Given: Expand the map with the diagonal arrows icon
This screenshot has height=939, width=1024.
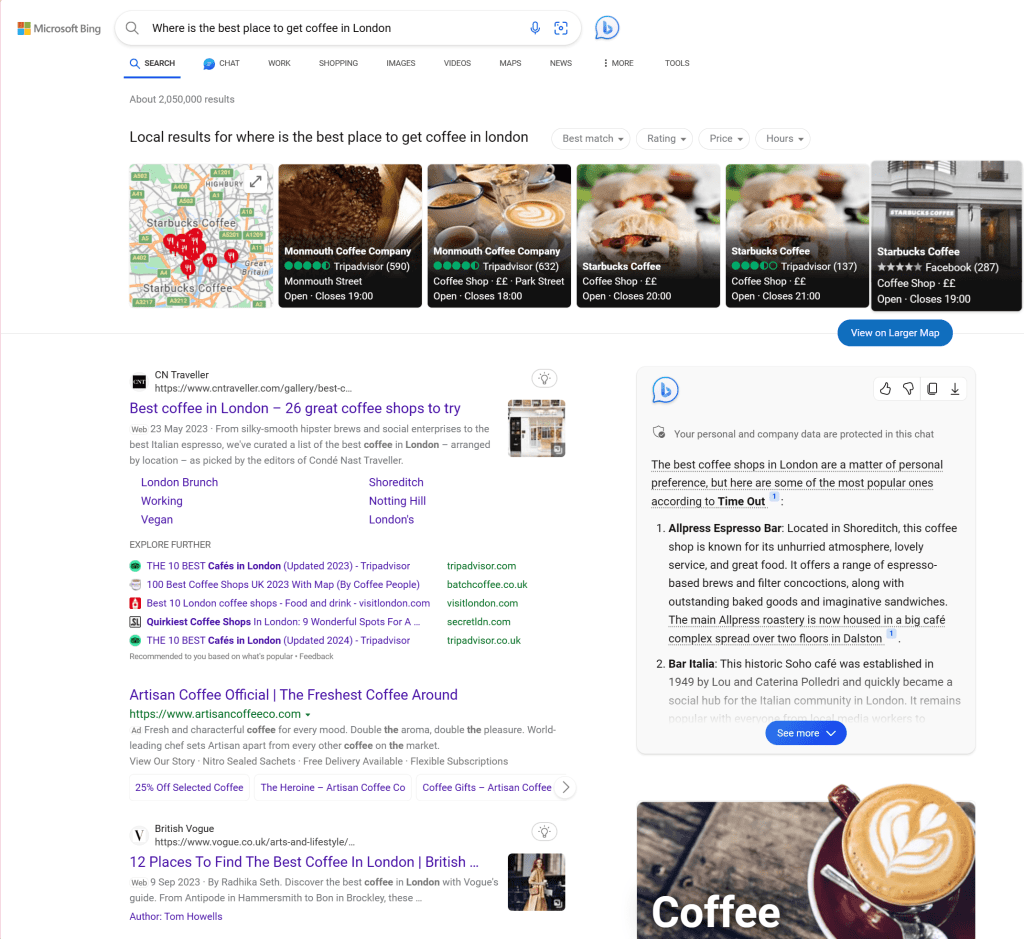Looking at the screenshot, I should click(257, 182).
